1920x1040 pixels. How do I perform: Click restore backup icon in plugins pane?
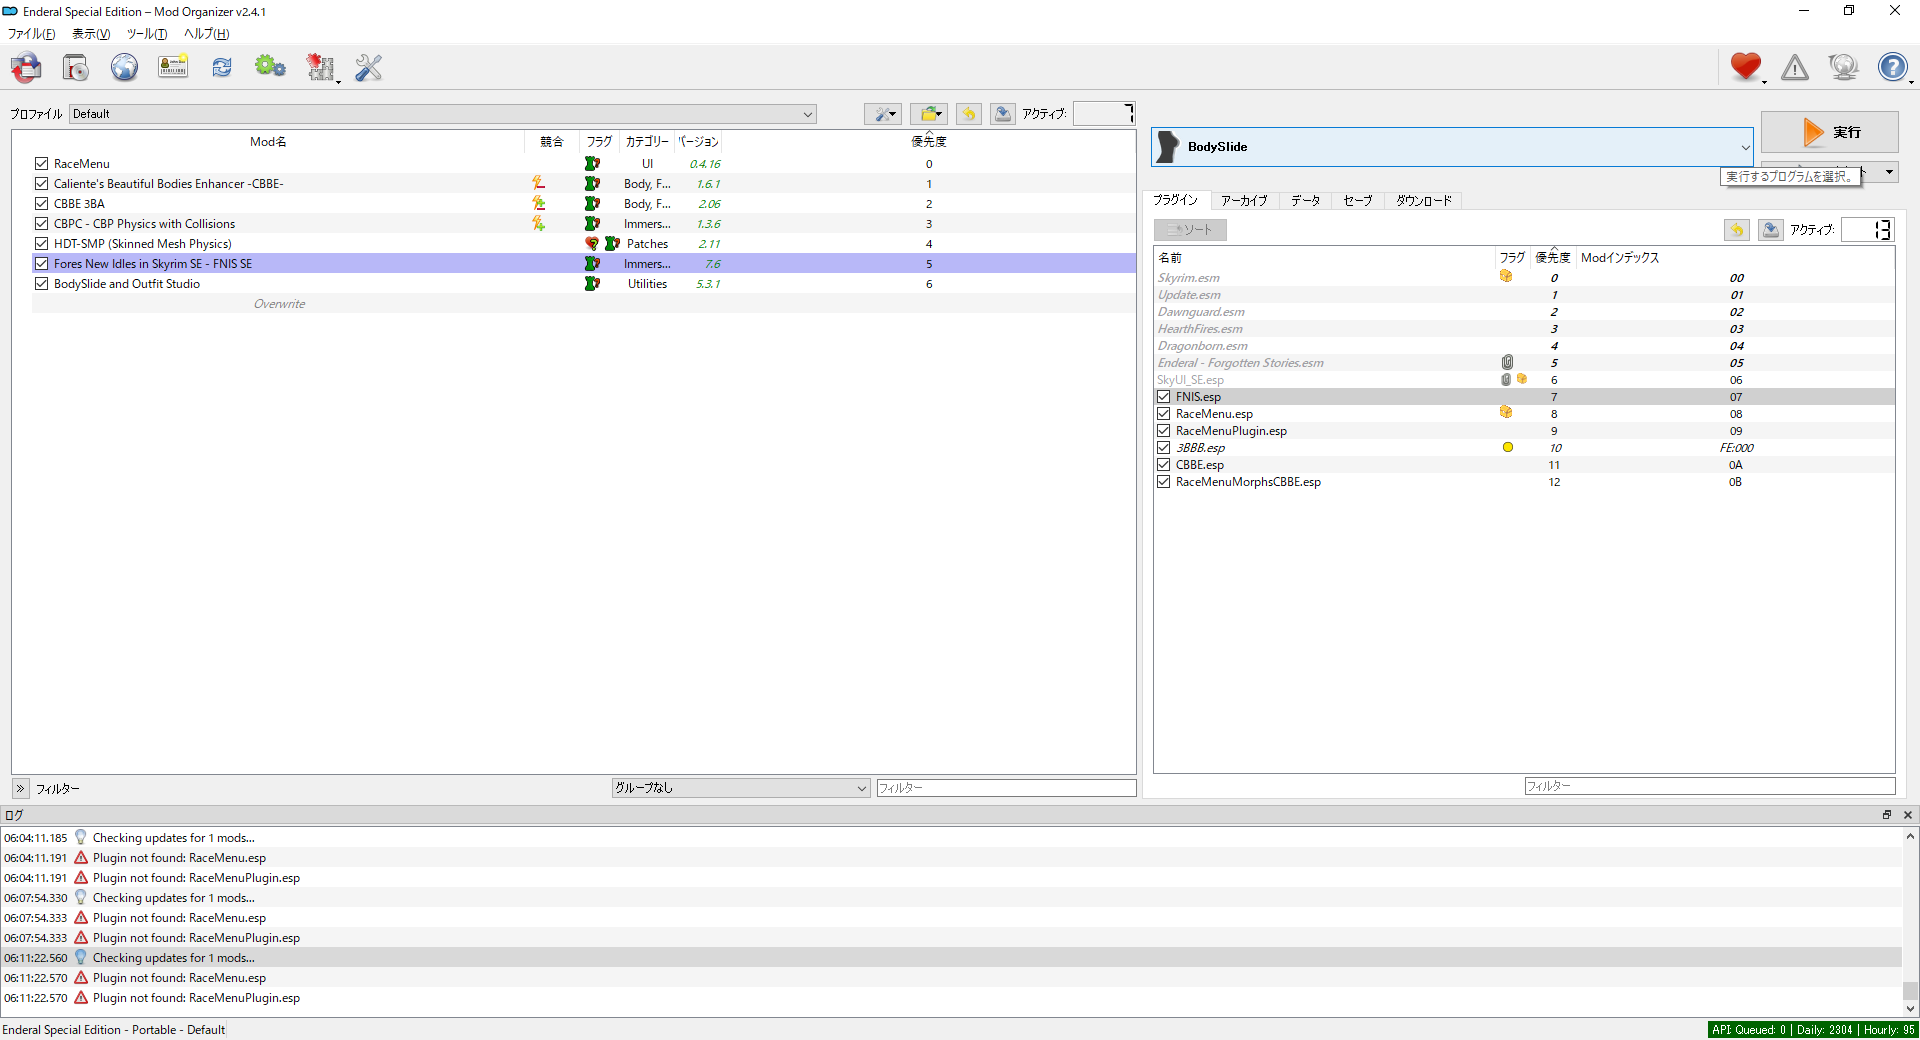point(1737,230)
